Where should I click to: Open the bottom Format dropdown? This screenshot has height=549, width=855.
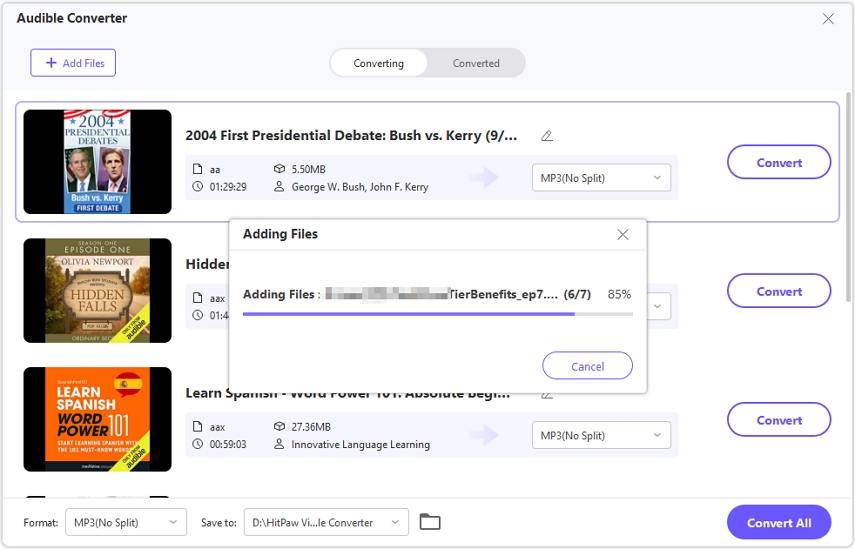126,522
